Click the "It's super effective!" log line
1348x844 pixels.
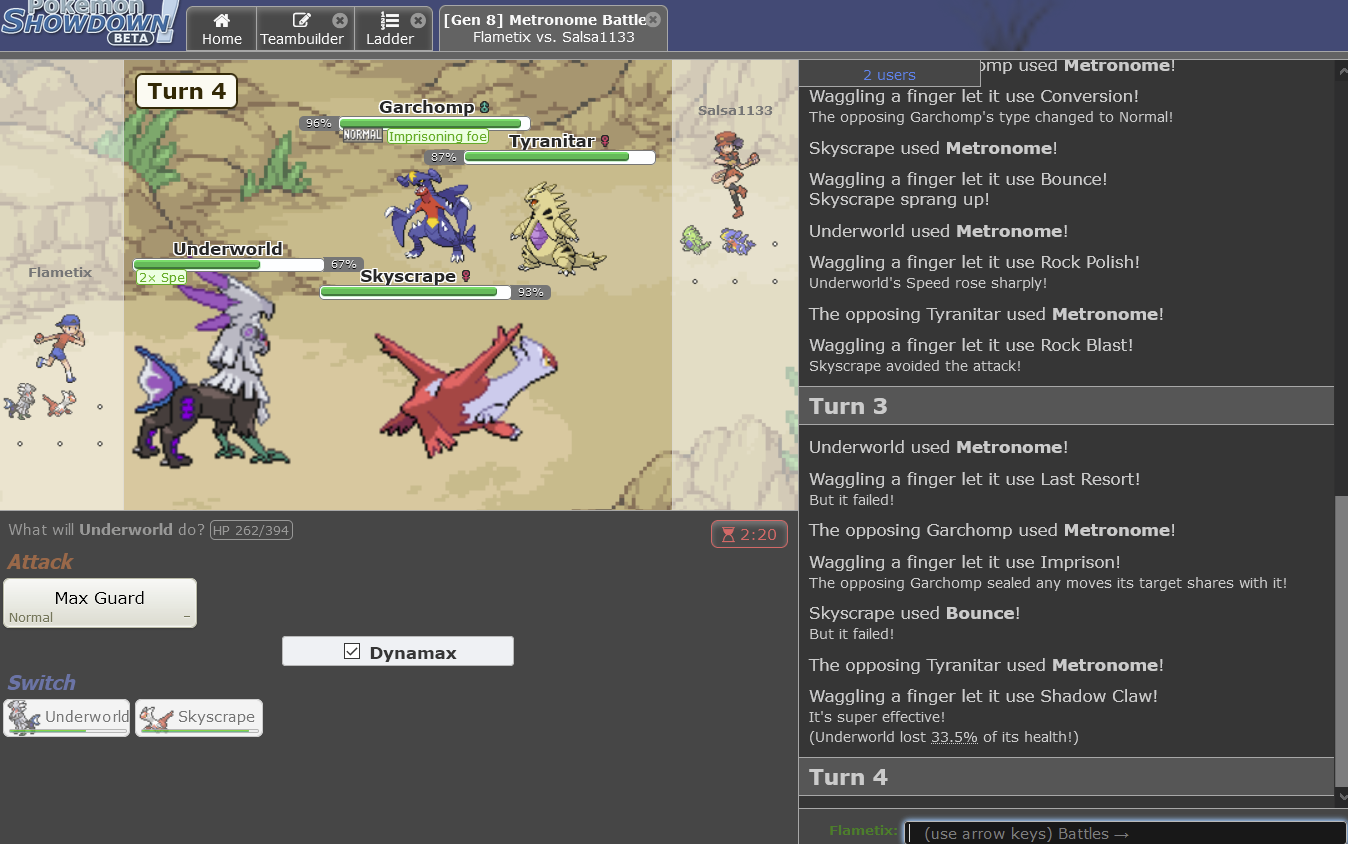point(877,717)
